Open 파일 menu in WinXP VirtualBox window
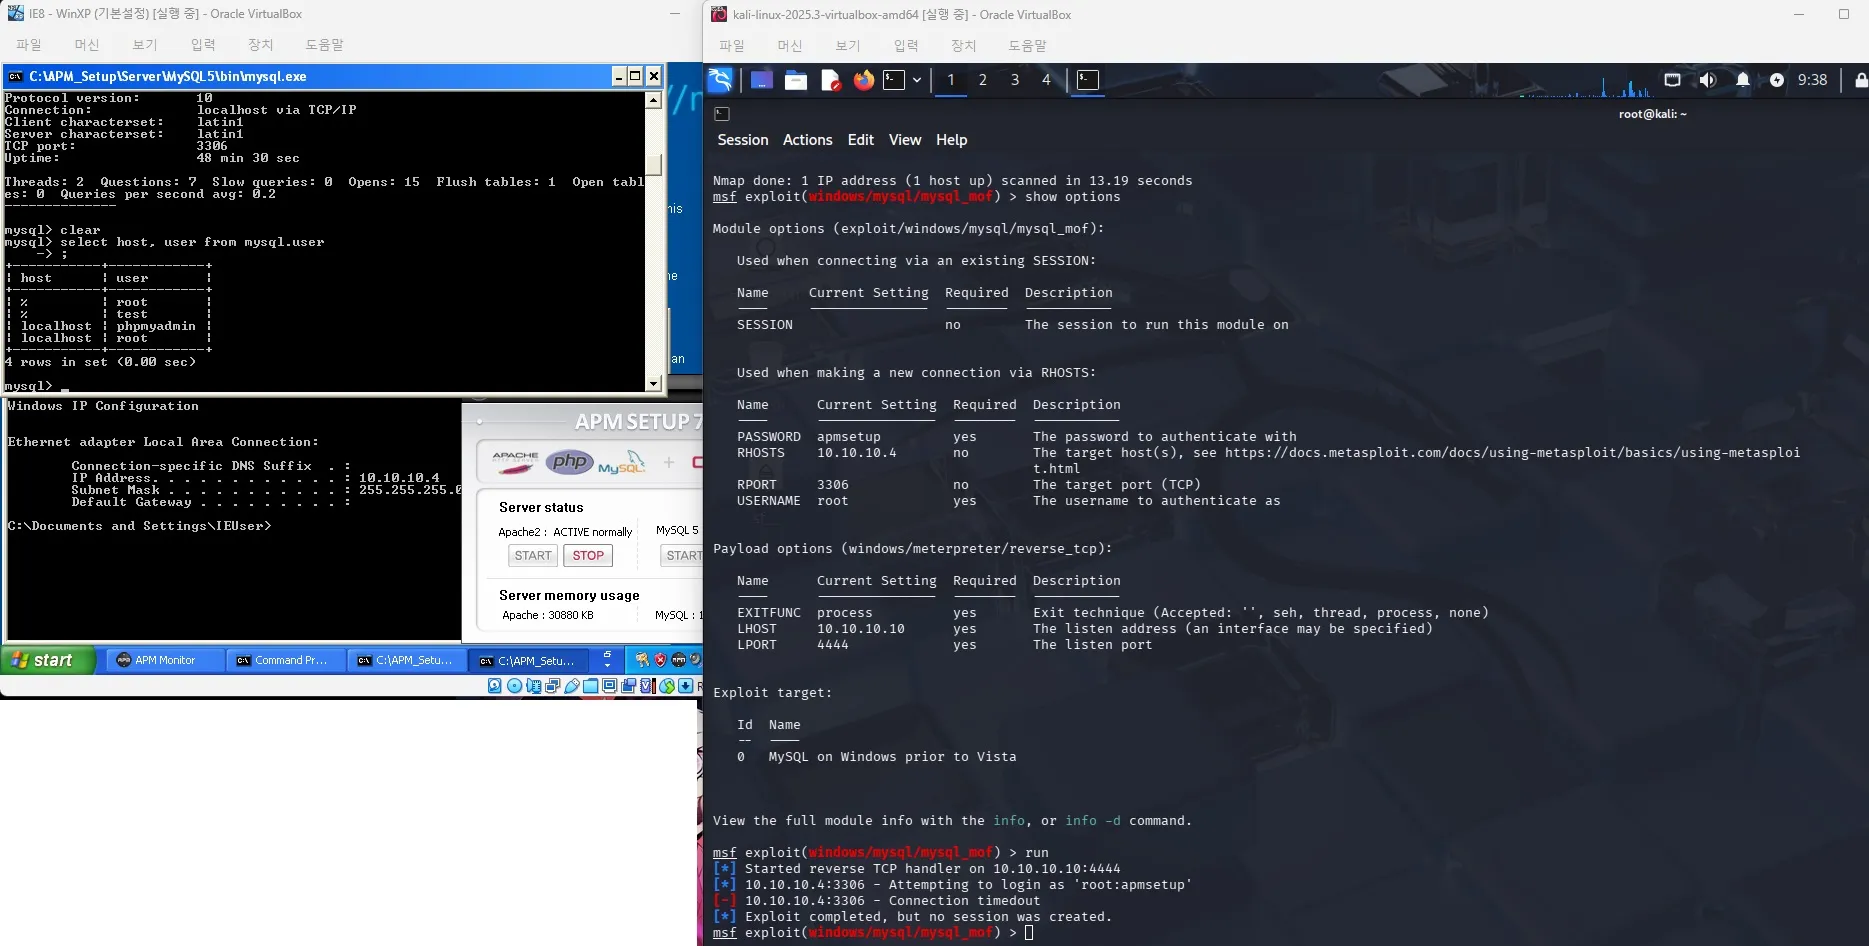The height and width of the screenshot is (946, 1869). 29,45
